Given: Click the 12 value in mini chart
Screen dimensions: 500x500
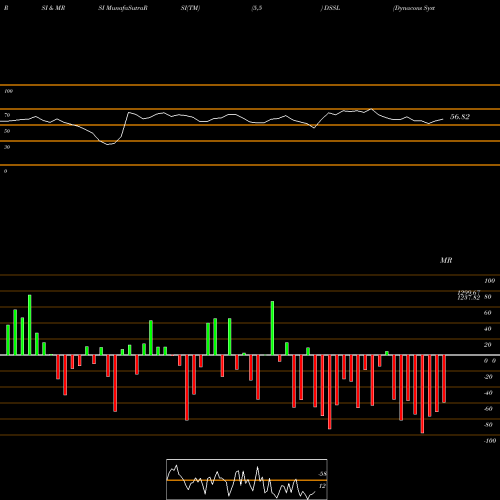Looking at the screenshot, I should click(x=322, y=486).
